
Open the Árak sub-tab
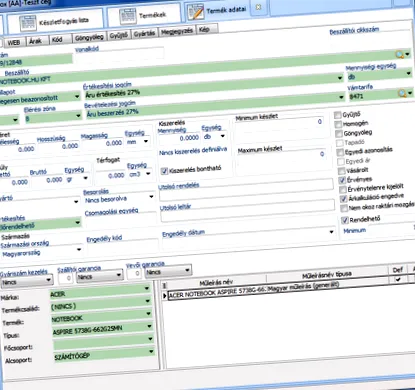click(35, 41)
